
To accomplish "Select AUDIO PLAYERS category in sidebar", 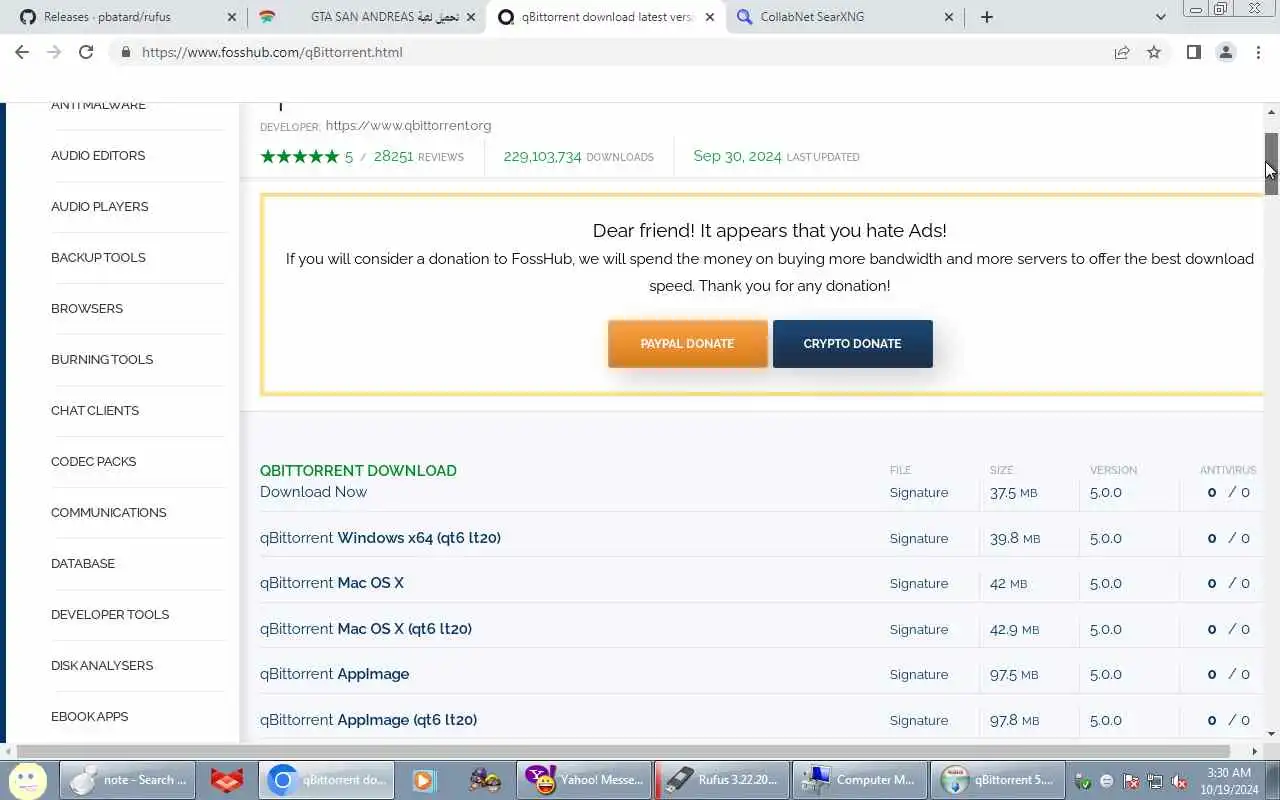I will click(x=100, y=207).
